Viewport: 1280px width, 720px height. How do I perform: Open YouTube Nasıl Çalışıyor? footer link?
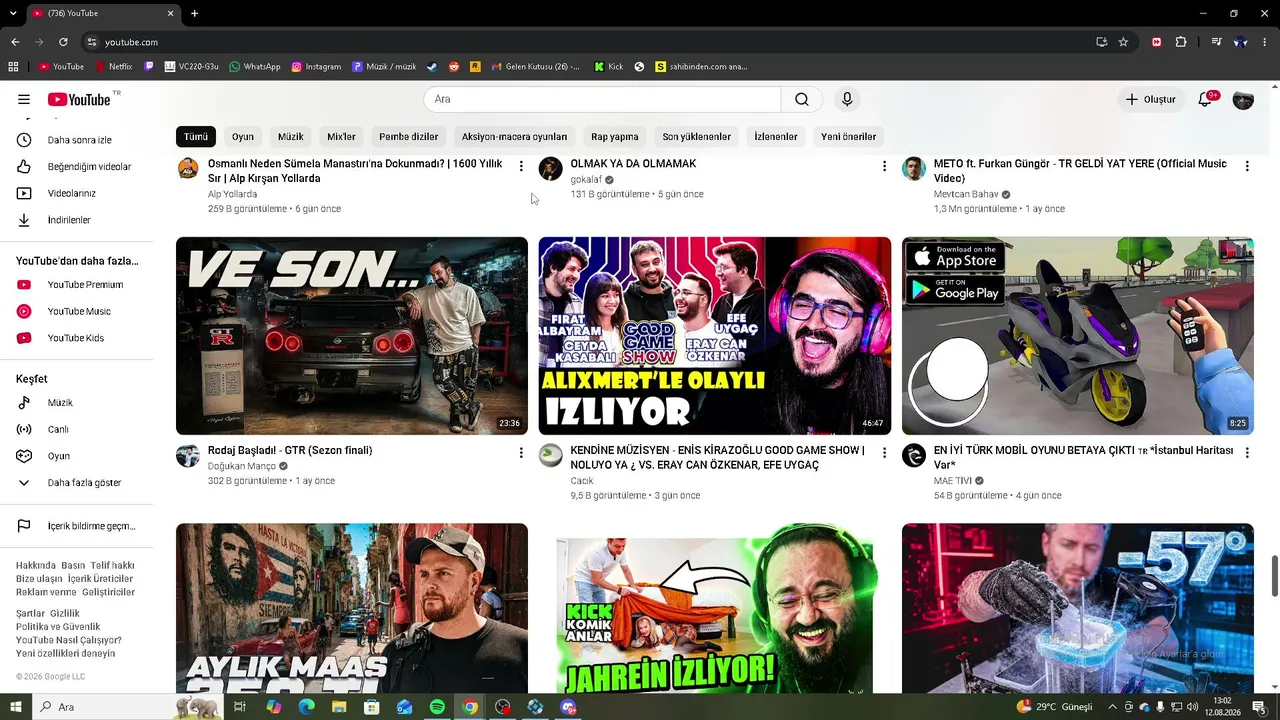(69, 640)
